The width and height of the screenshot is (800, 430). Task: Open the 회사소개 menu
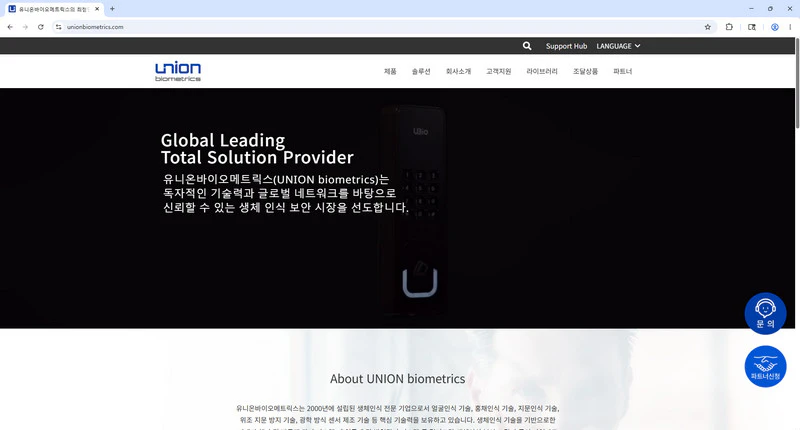point(458,71)
